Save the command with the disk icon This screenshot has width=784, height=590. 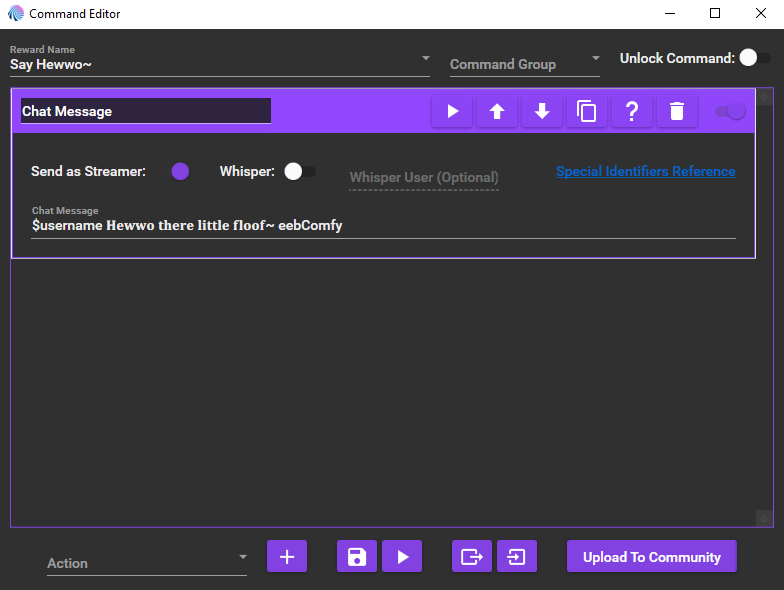(357, 556)
